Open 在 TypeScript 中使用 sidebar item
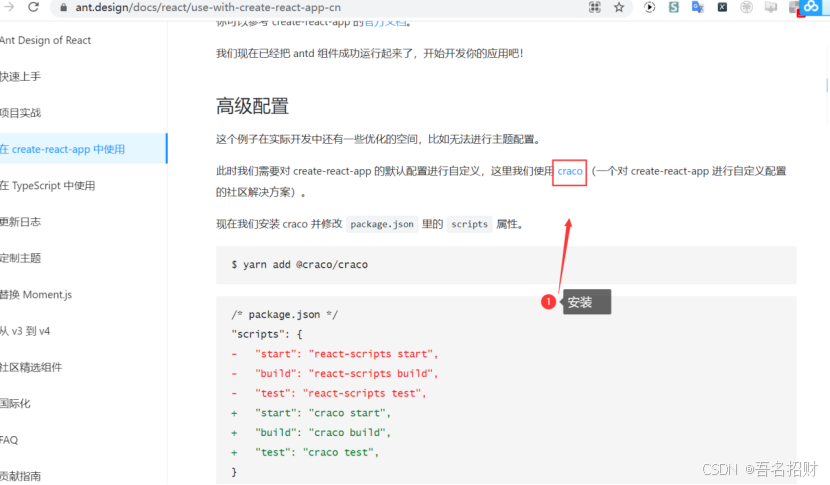Viewport: 830px width, 485px height. coord(48,186)
